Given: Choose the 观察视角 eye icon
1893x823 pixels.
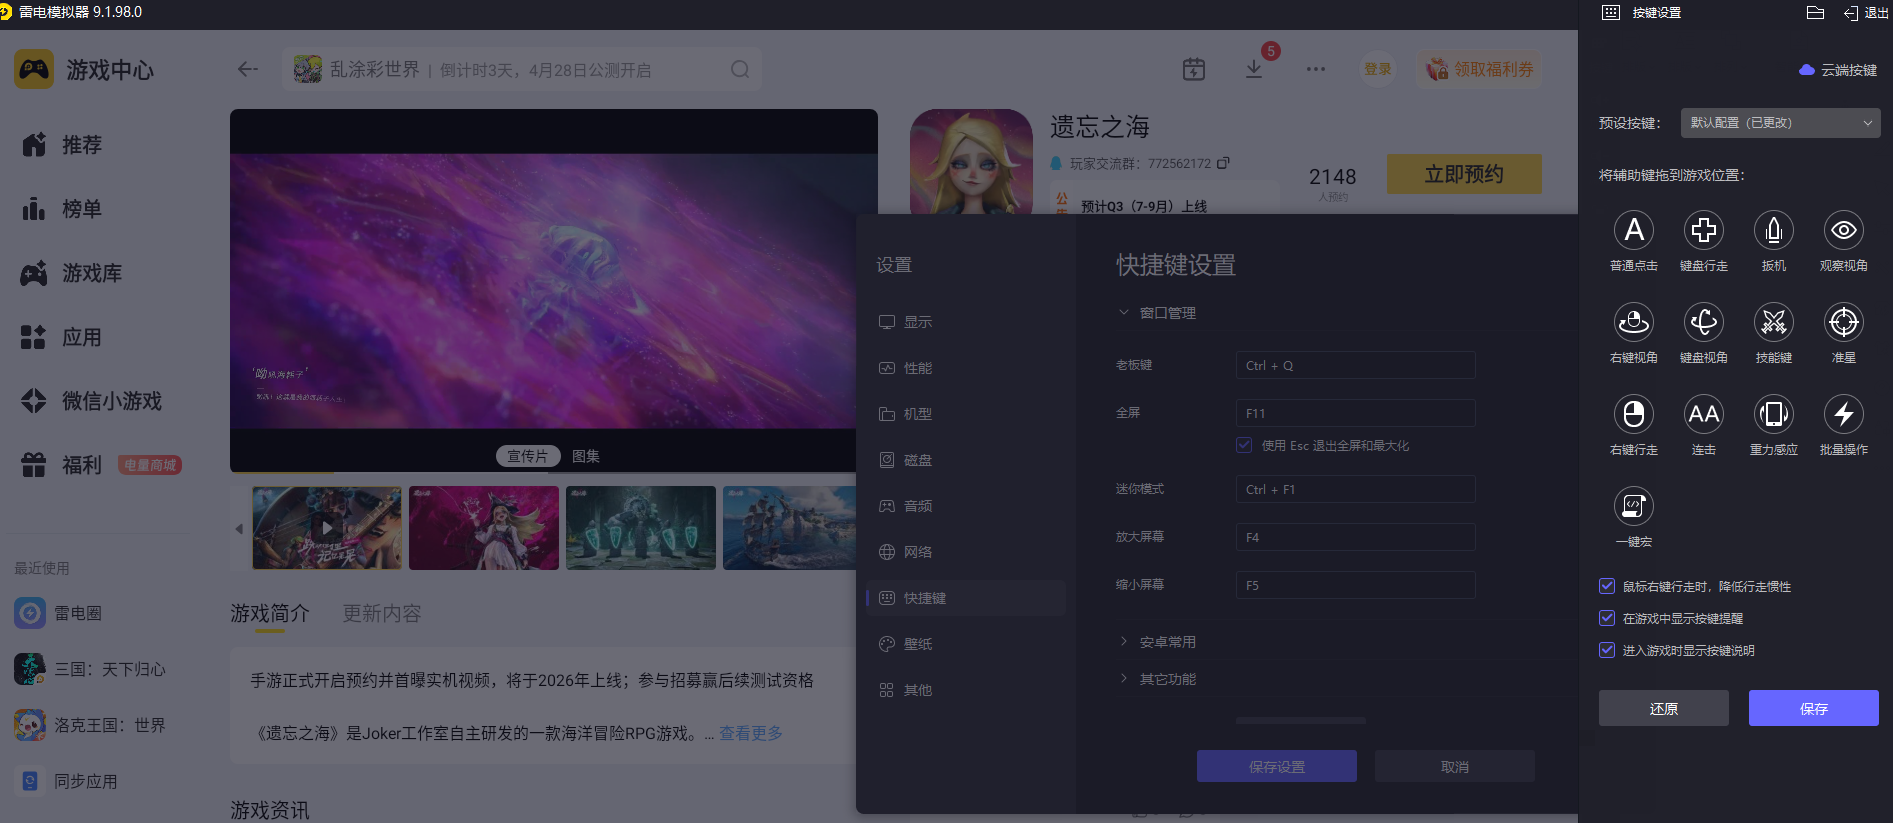Looking at the screenshot, I should click(x=1843, y=231).
